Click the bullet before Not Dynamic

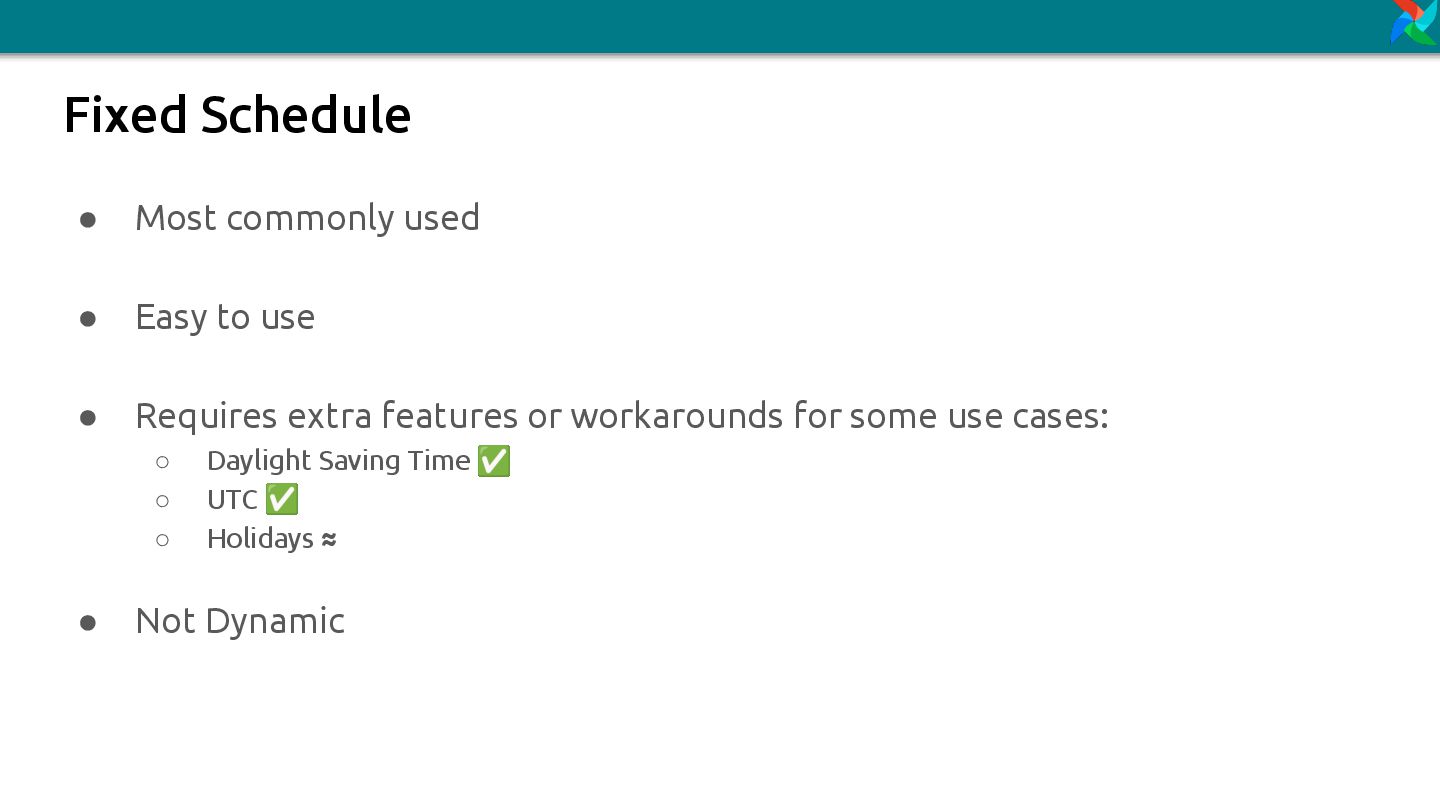88,622
